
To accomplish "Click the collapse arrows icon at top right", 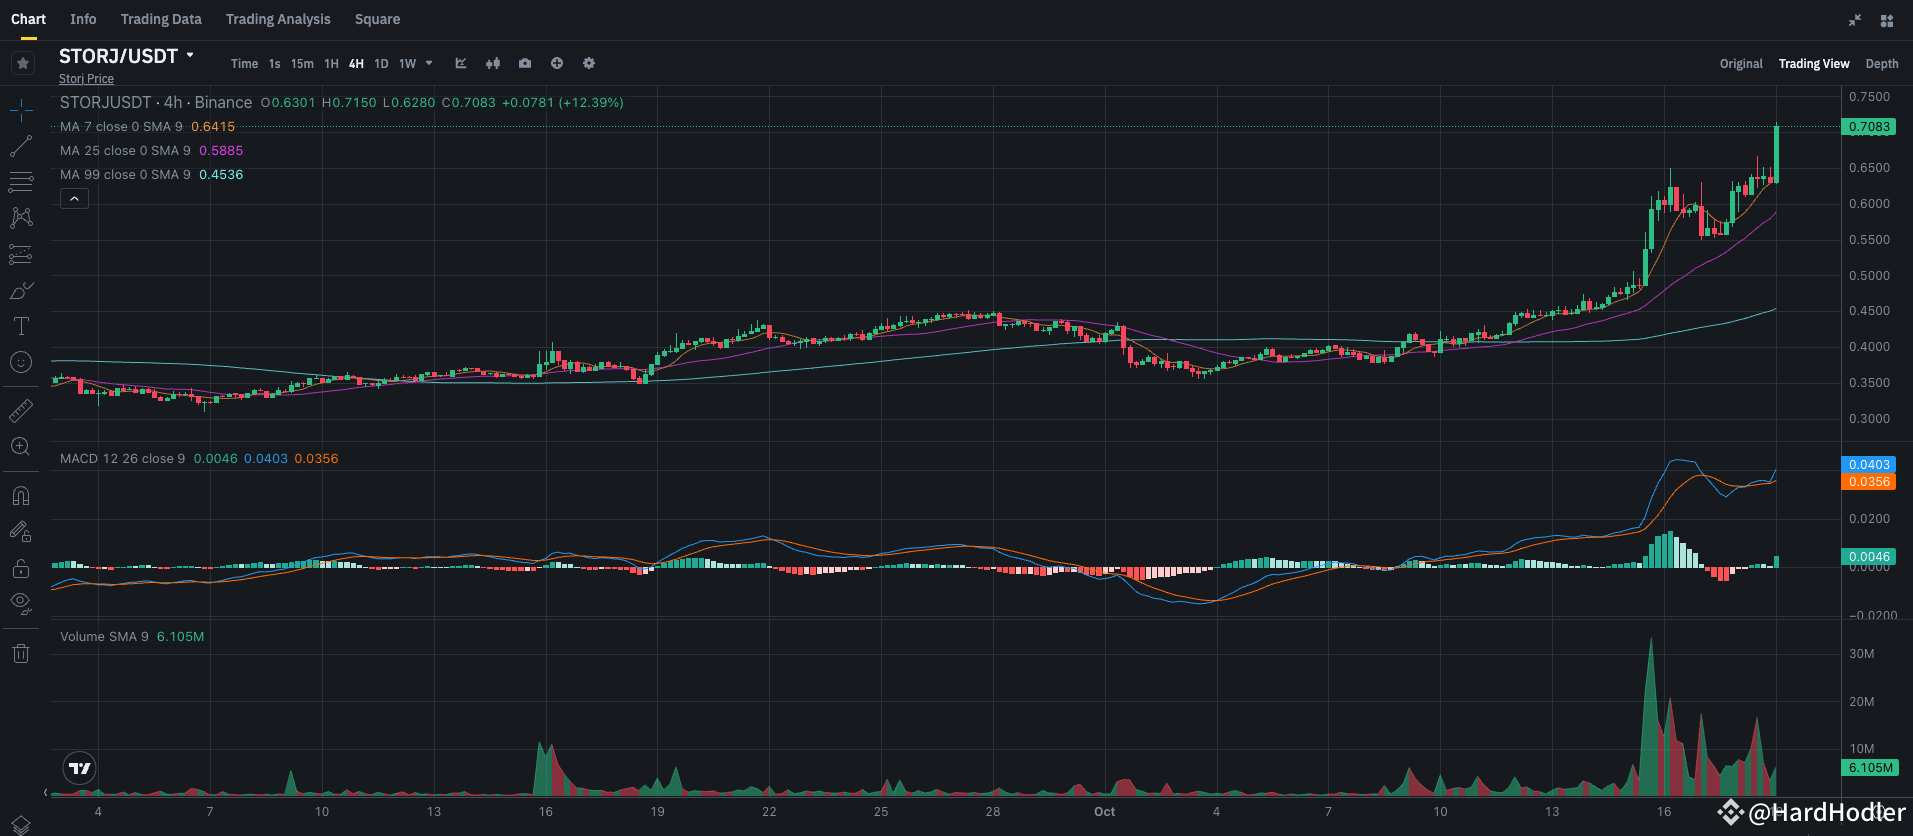I will 1855,20.
